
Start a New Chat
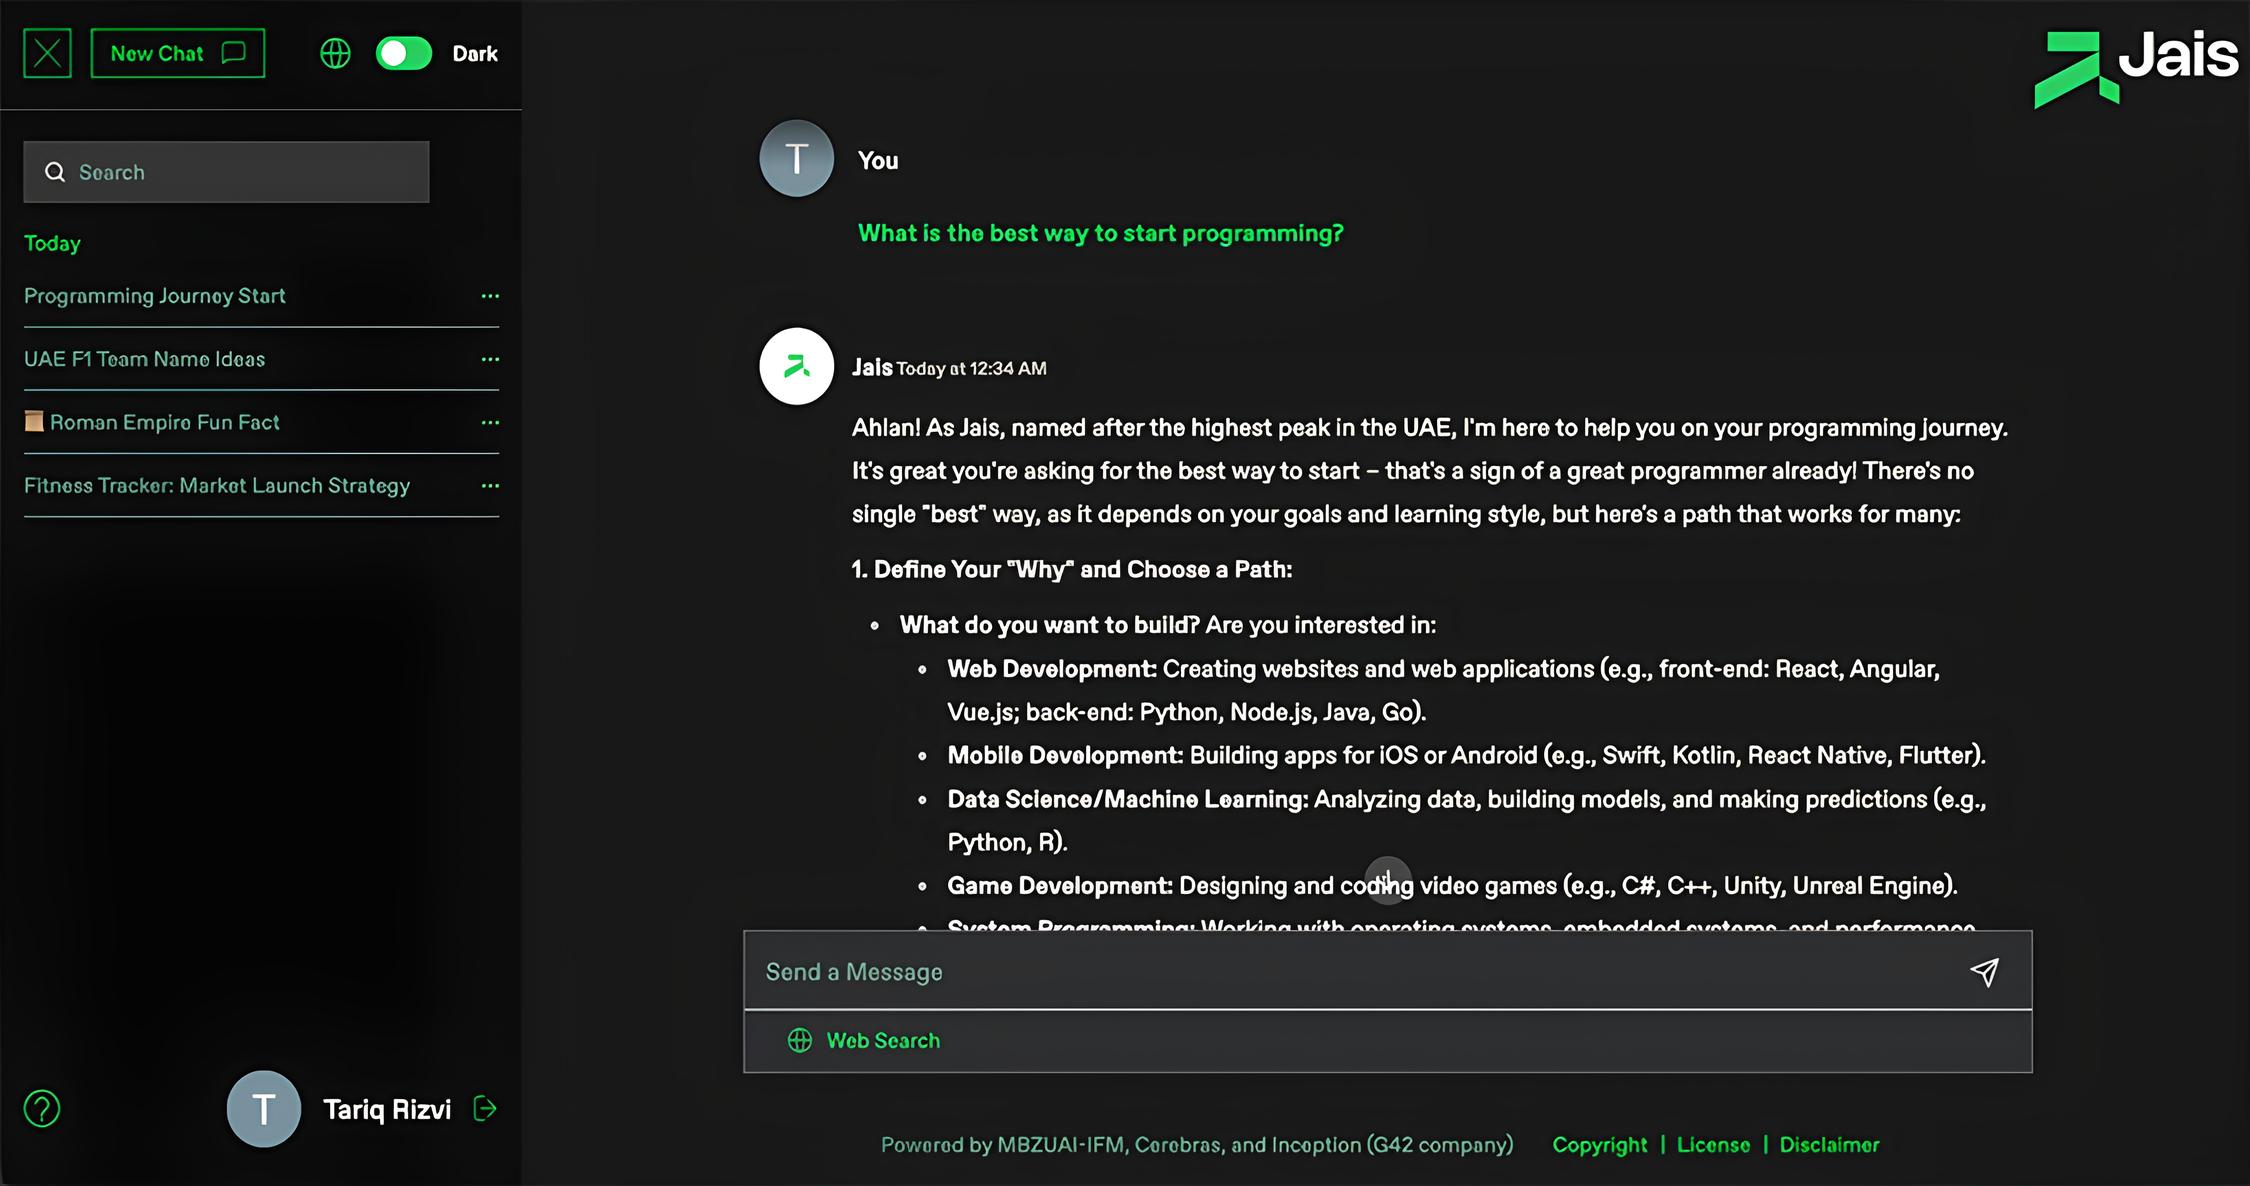(177, 53)
